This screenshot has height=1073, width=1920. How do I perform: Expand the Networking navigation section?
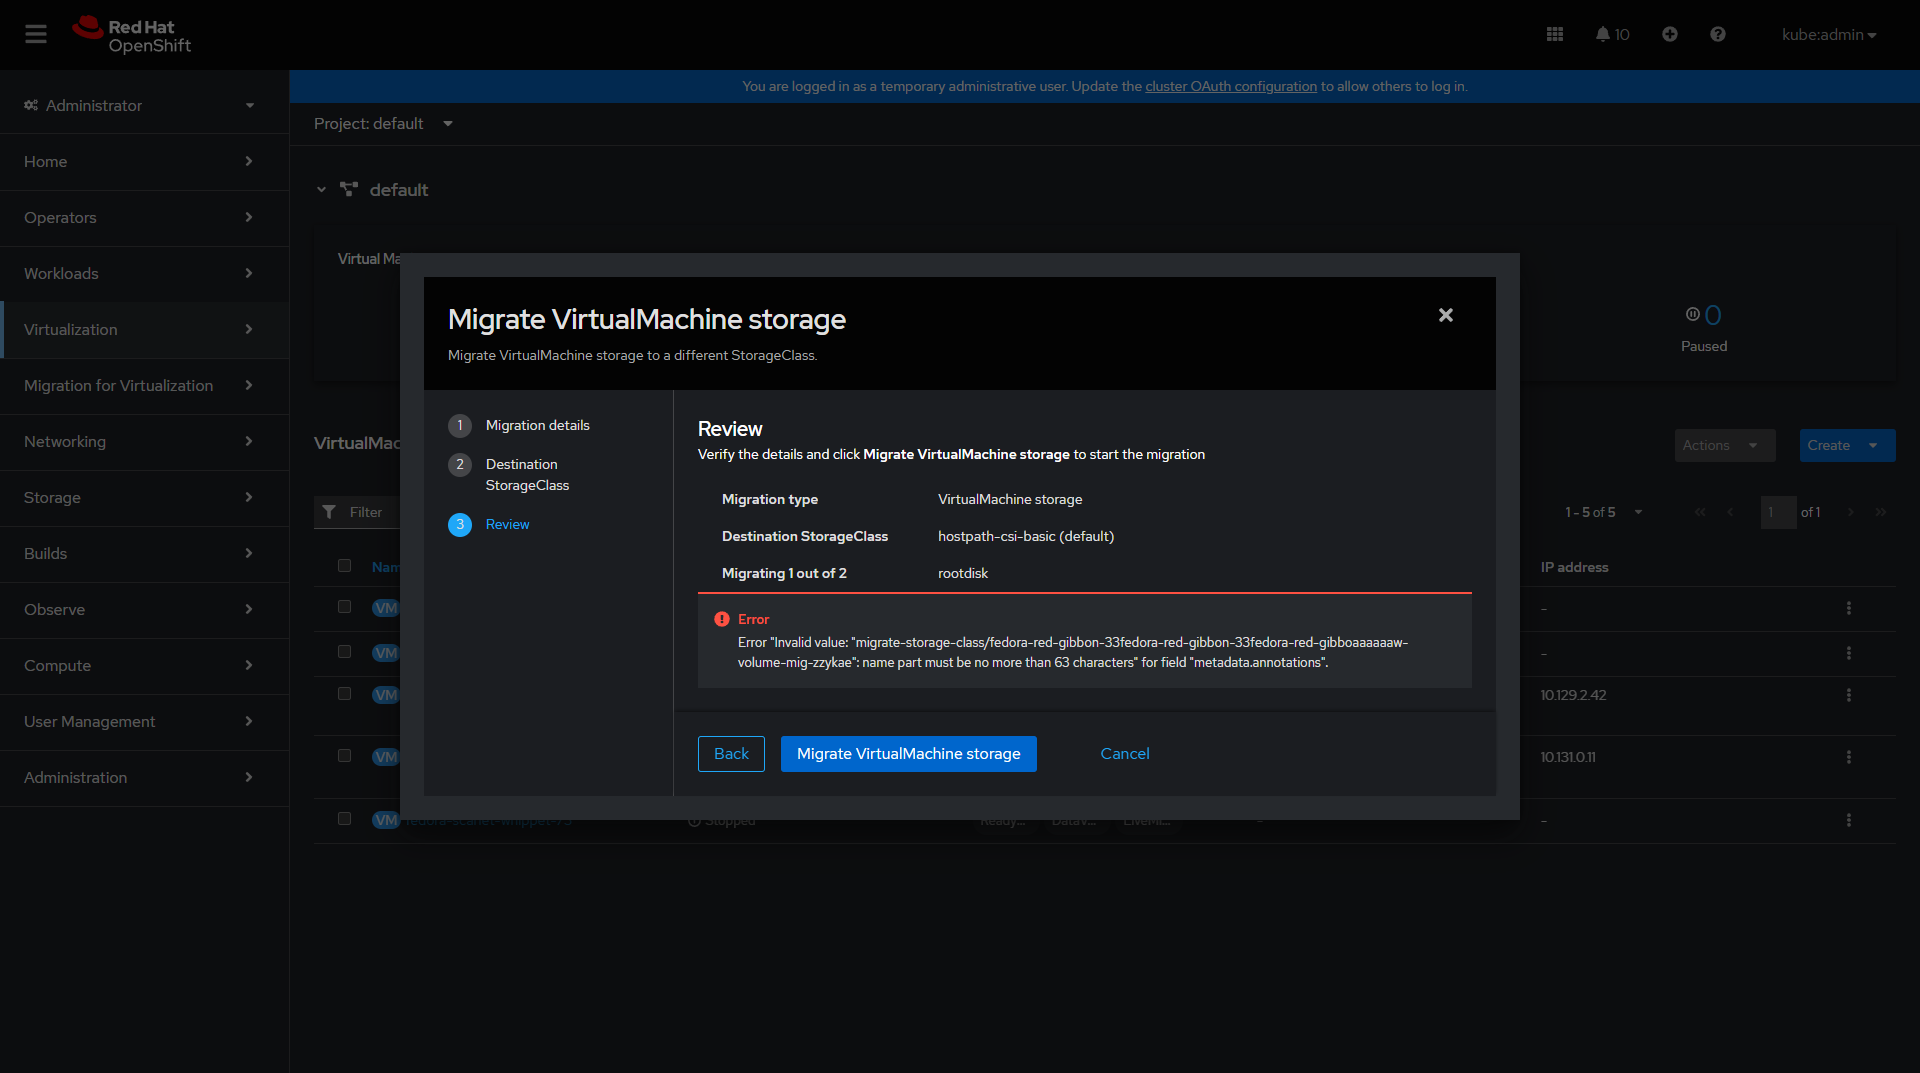144,442
